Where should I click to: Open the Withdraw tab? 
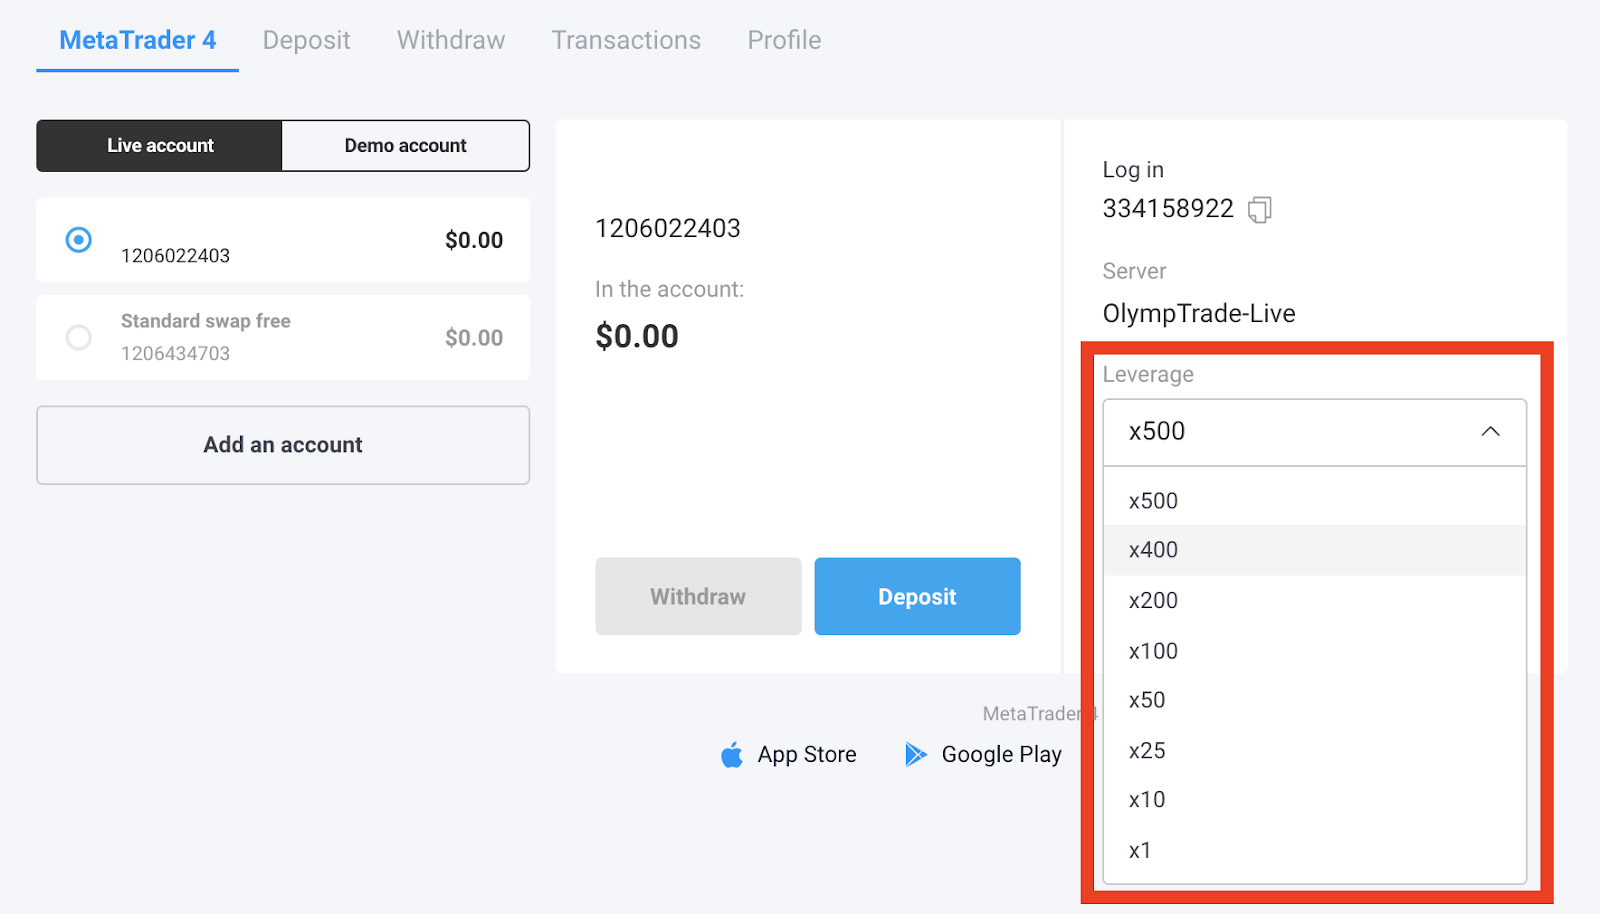tap(451, 40)
